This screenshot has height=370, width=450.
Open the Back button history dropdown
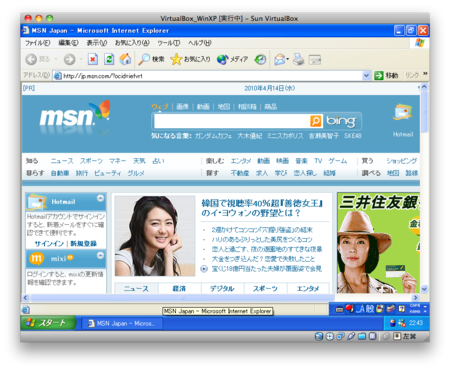click(56, 59)
